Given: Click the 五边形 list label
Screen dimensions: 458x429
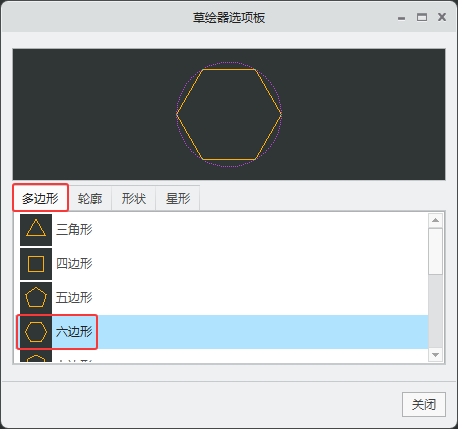Looking at the screenshot, I should click(x=74, y=298).
